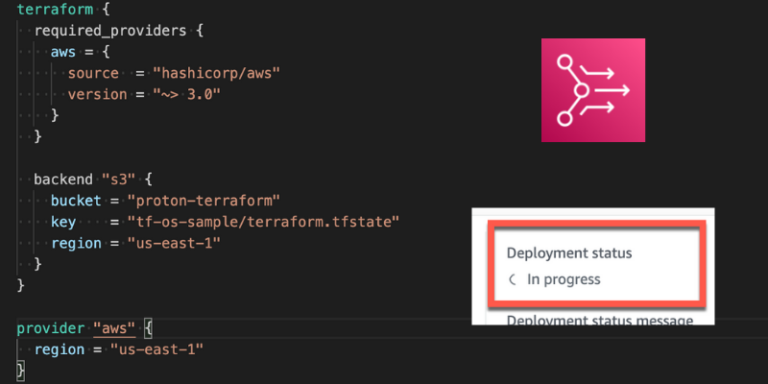Click the provider region "us-east-1" value

point(157,350)
